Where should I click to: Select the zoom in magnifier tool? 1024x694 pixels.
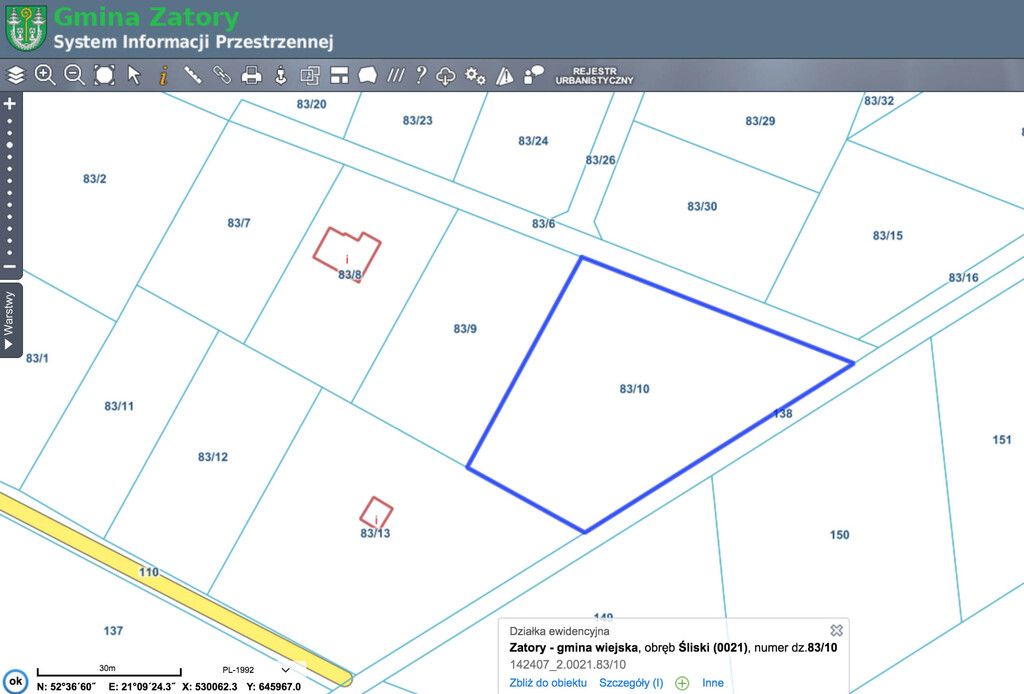(44, 76)
